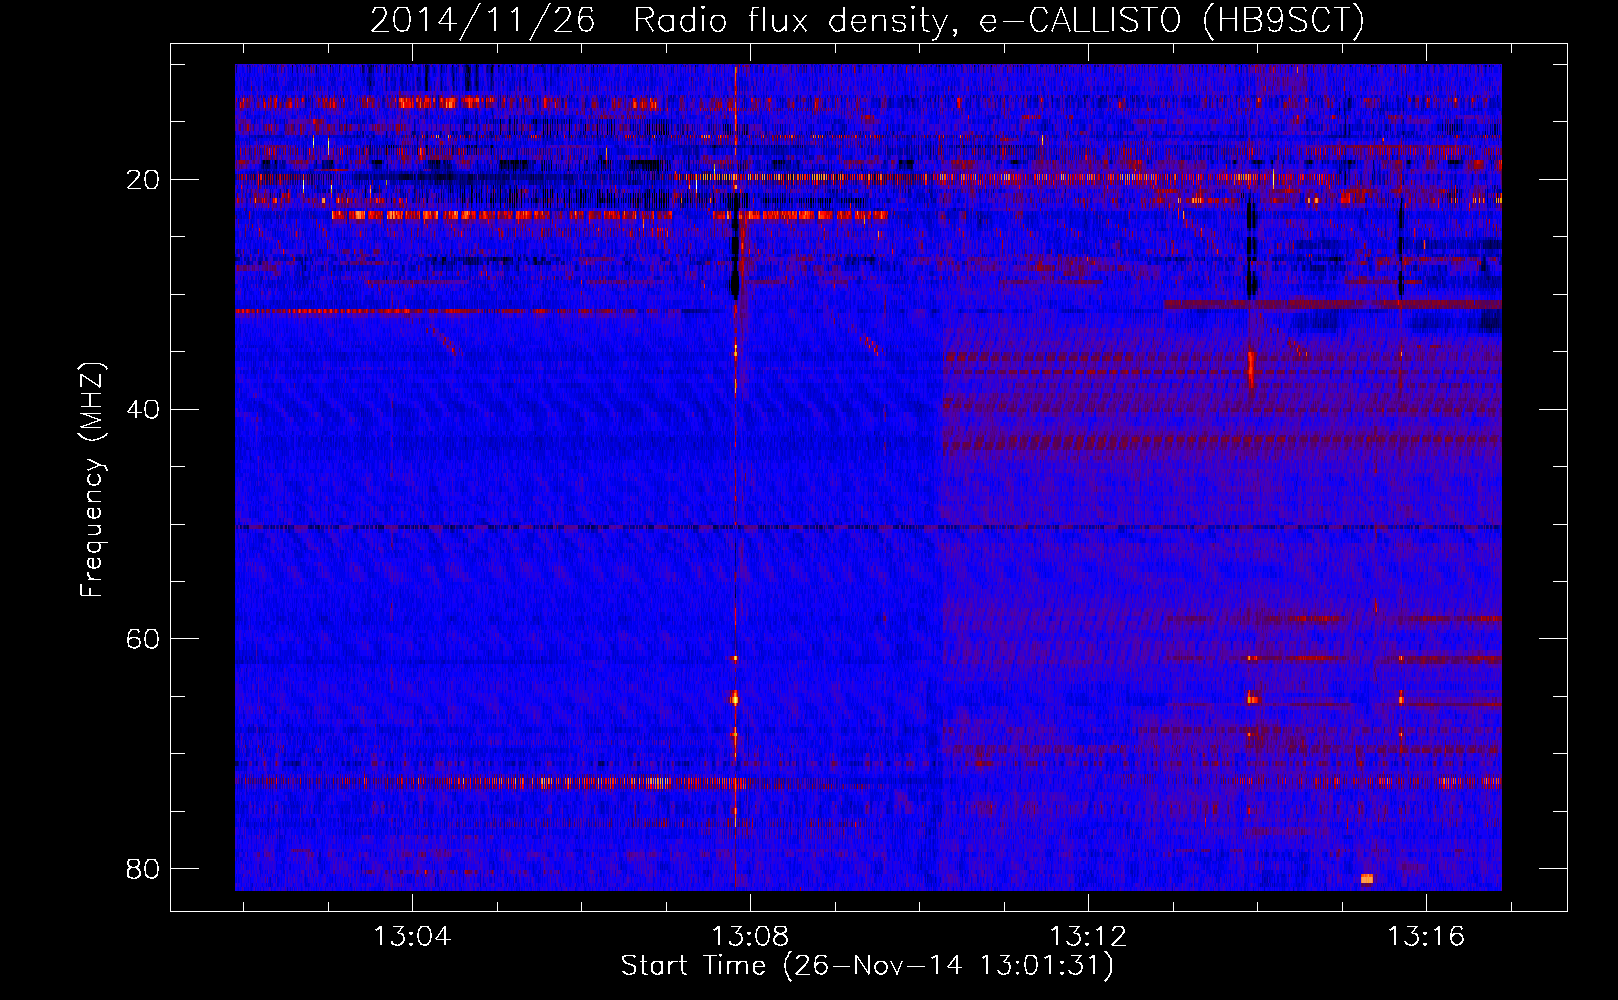Click the 40 MHz frequency tick label
The image size is (1618, 1000).
point(143,409)
